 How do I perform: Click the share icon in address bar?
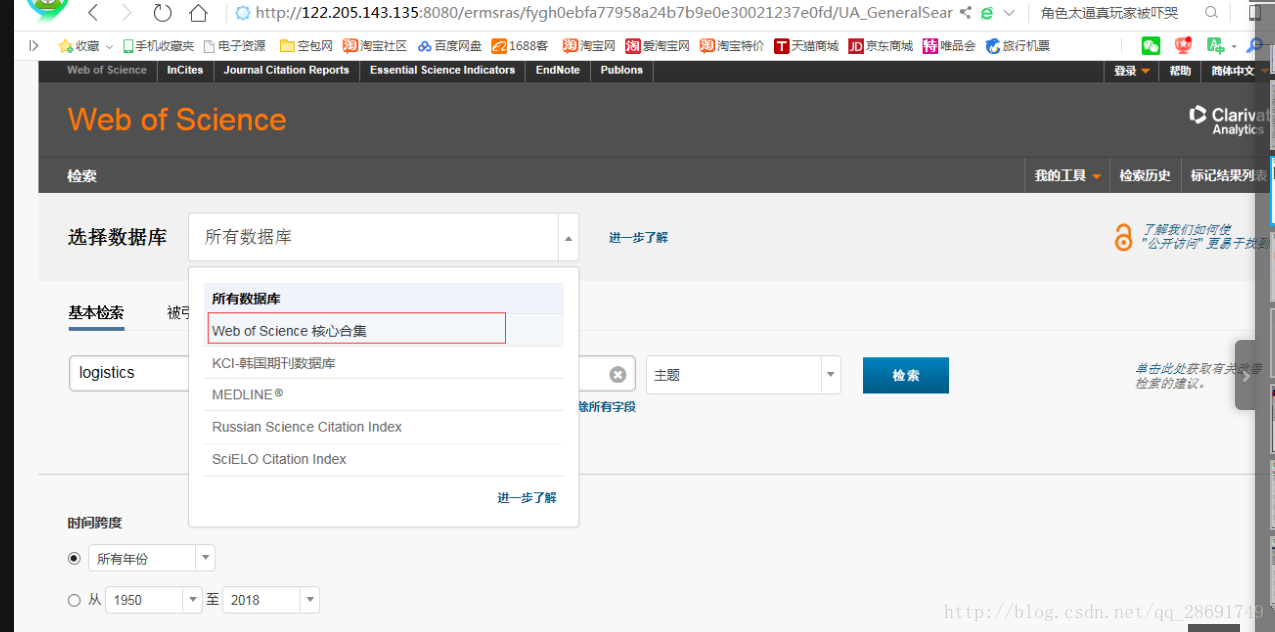(x=965, y=13)
